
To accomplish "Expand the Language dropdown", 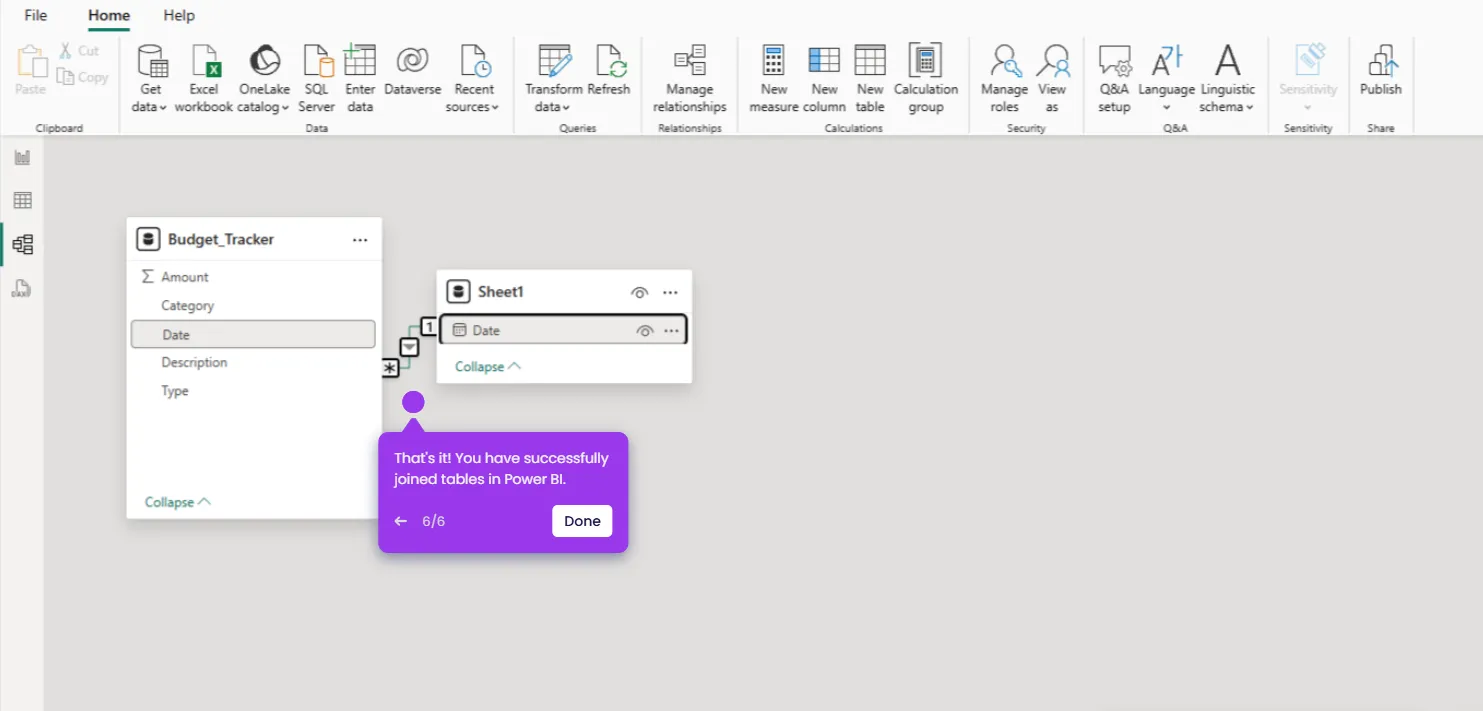I will tap(1166, 79).
